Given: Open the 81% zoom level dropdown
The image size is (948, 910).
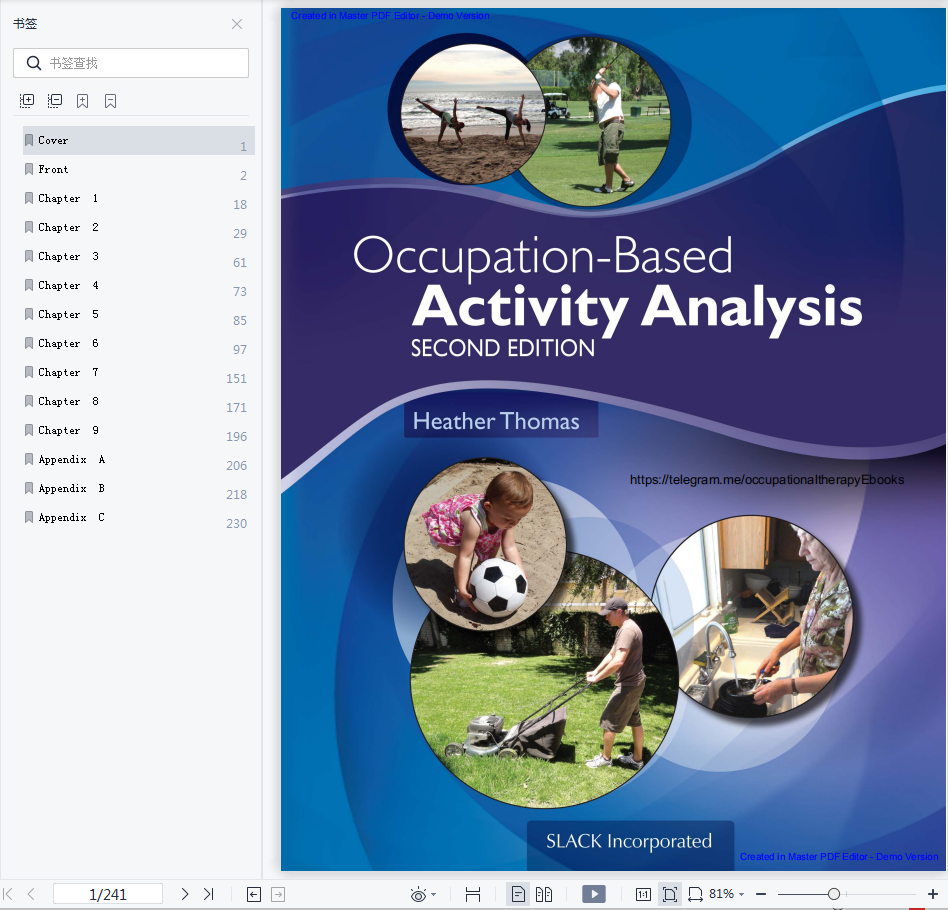Looking at the screenshot, I should point(727,894).
